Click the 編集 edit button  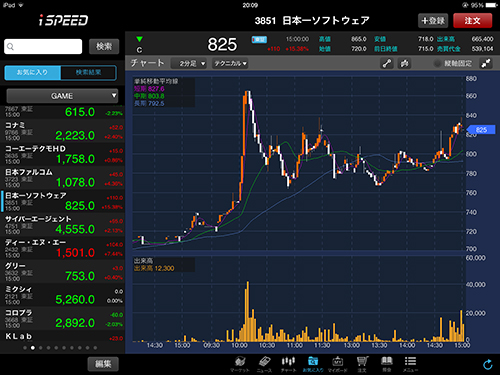103,364
